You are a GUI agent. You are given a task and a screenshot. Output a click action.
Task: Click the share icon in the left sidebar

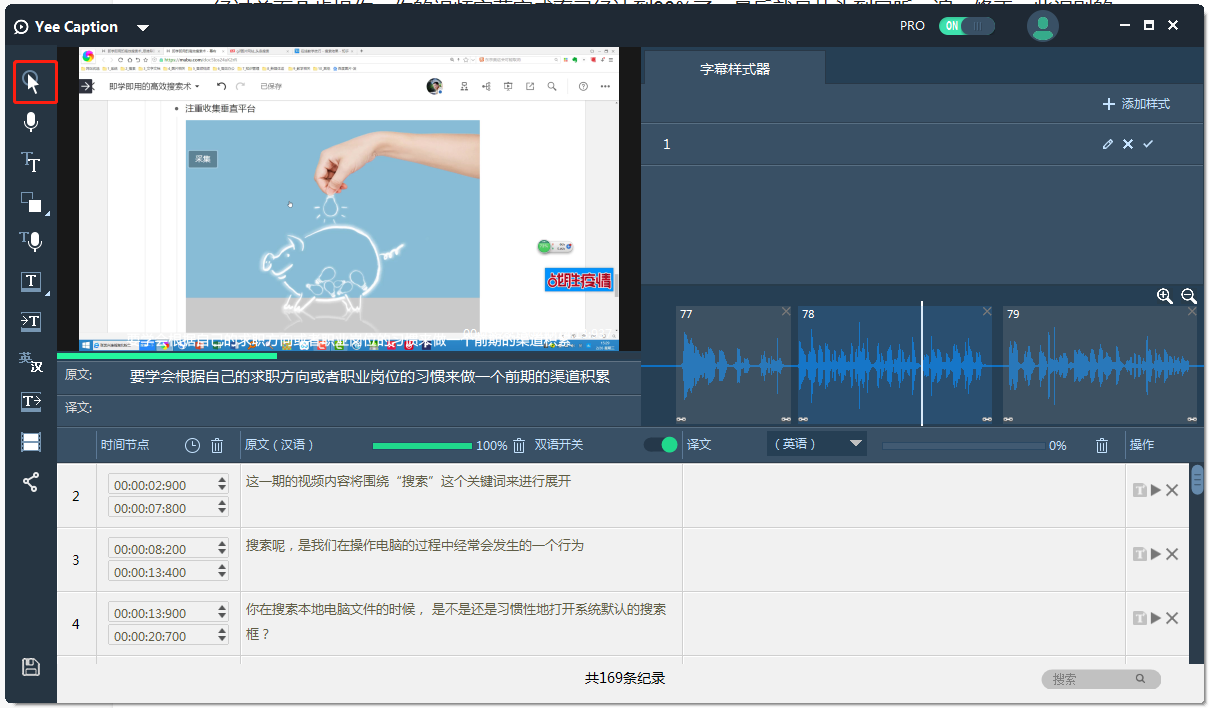pos(31,481)
